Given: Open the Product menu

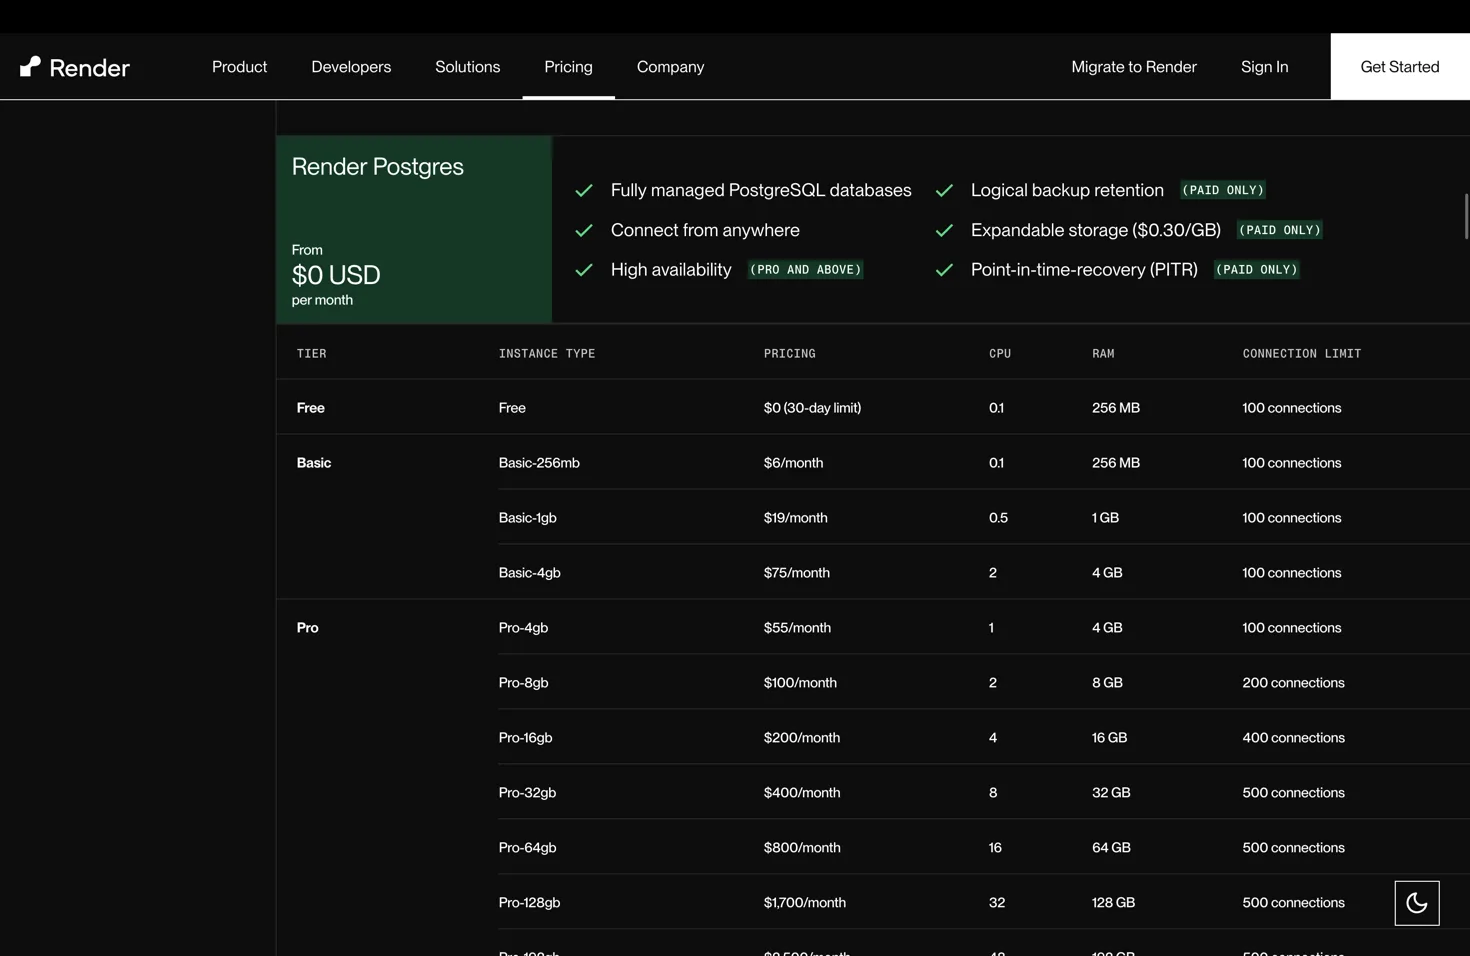Looking at the screenshot, I should coord(239,67).
